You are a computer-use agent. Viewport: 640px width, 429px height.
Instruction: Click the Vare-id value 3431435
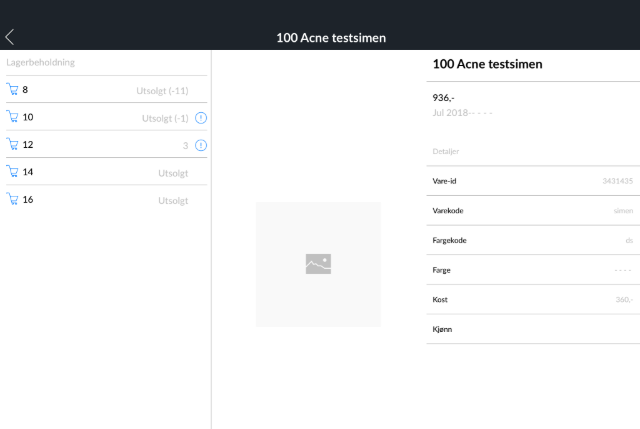(x=618, y=181)
